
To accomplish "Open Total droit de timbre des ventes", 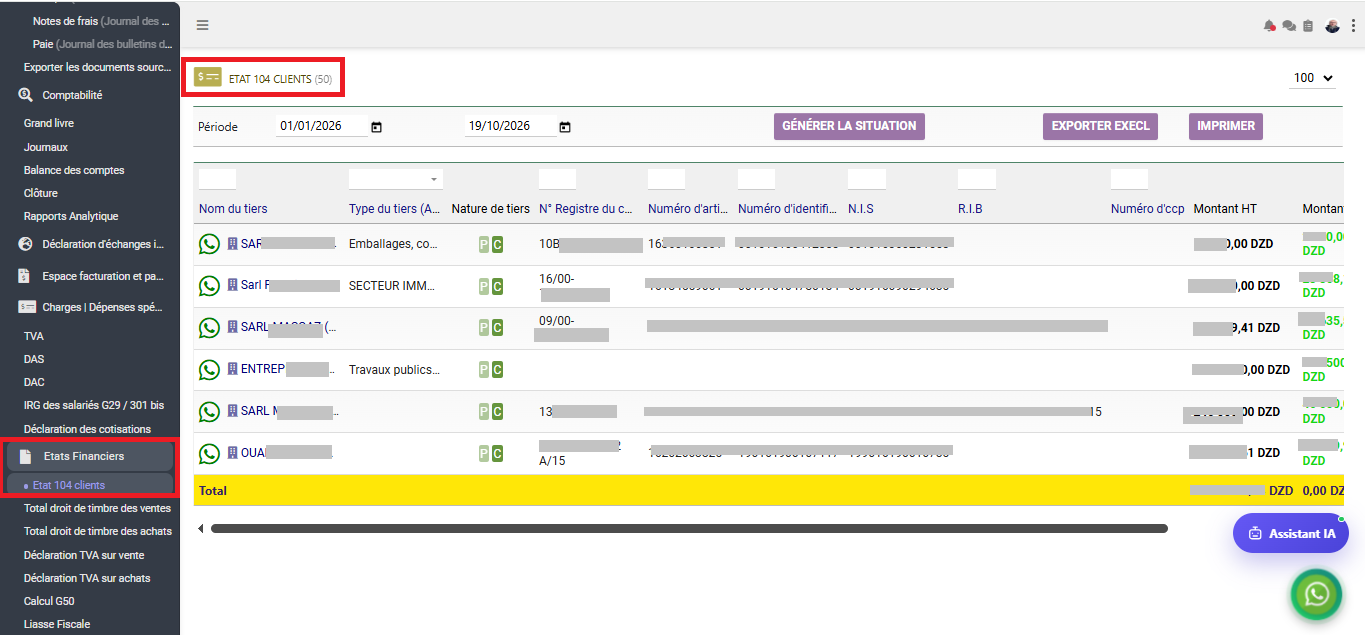I will coord(97,508).
